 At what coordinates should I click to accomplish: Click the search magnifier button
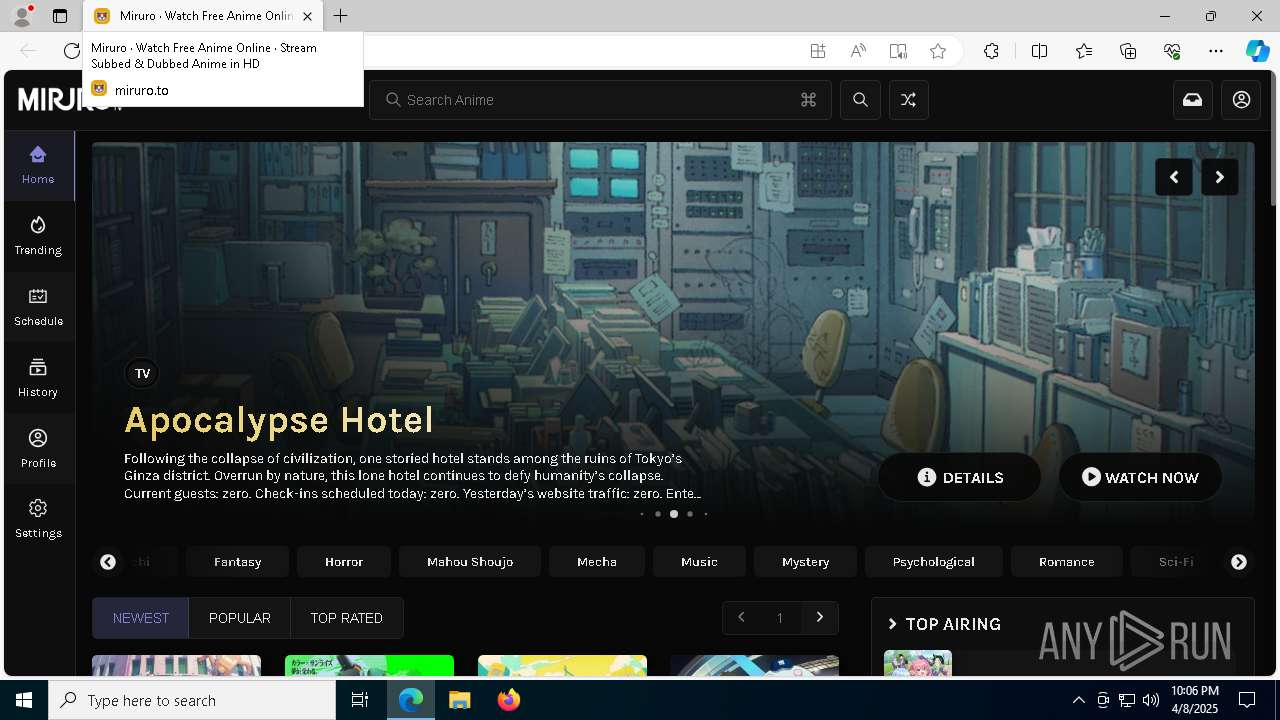[x=860, y=100]
